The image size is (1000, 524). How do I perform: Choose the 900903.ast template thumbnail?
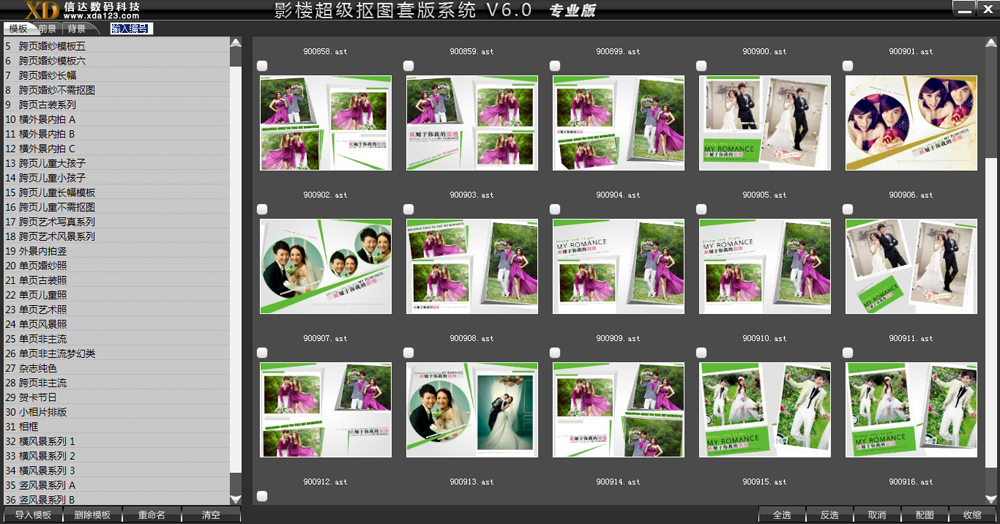coord(472,266)
